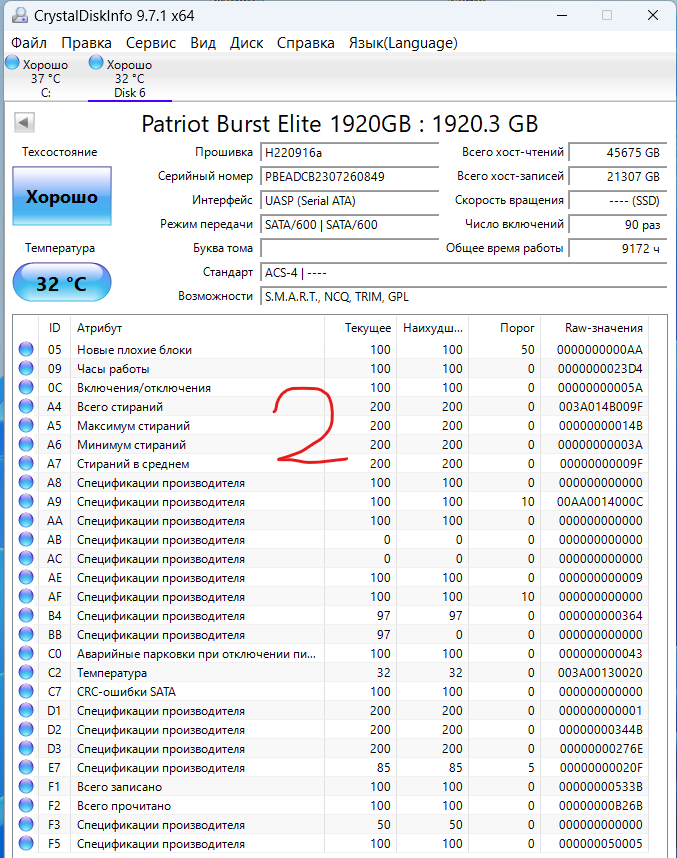The height and width of the screenshot is (858, 677).
Task: Click the ID column header
Action: (55, 328)
